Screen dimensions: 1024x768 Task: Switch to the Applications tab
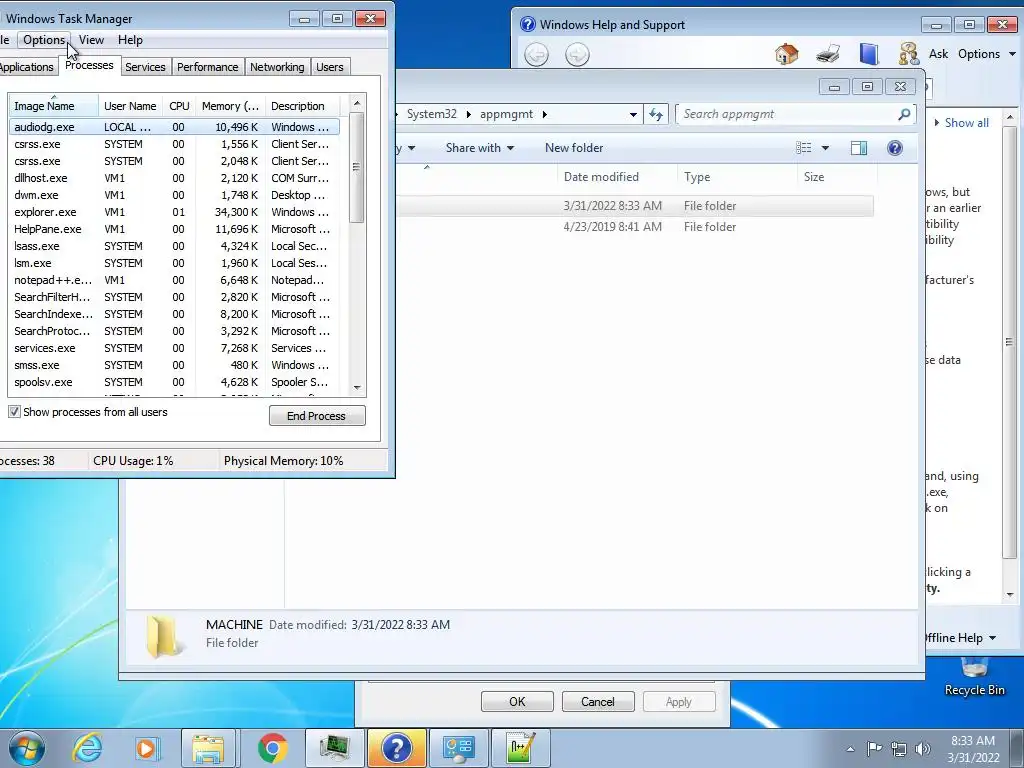pos(27,67)
